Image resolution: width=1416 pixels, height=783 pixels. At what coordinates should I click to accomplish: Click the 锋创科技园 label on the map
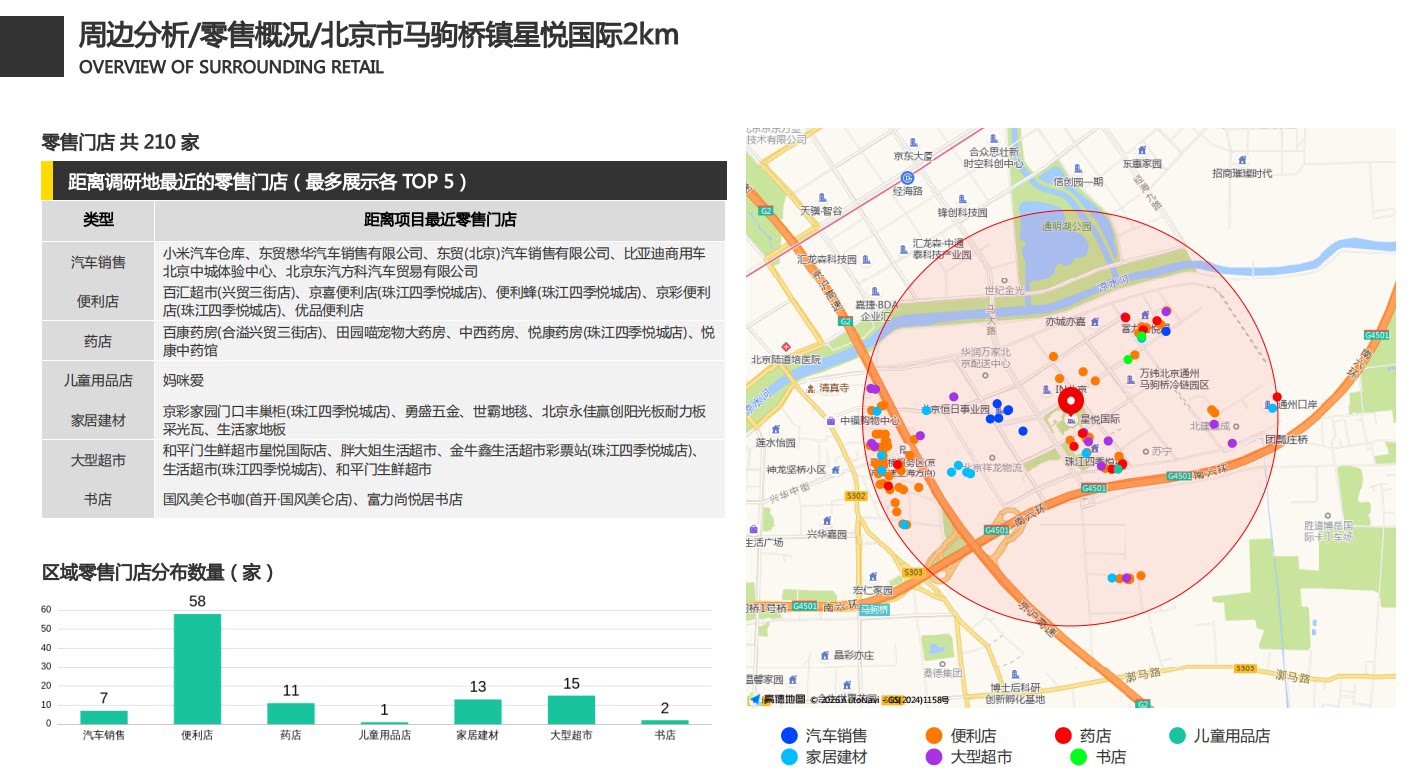(x=962, y=212)
